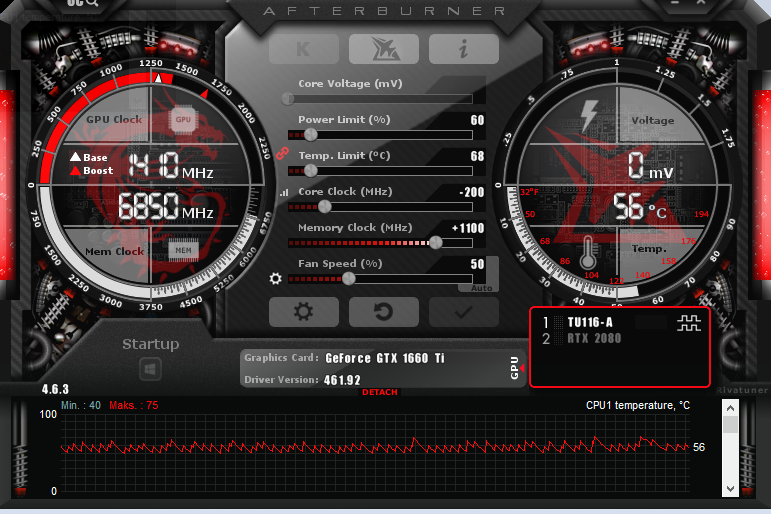Screen dimensions: 771x514
Task: Click the Min. : 40 readout
Action: click(x=81, y=405)
